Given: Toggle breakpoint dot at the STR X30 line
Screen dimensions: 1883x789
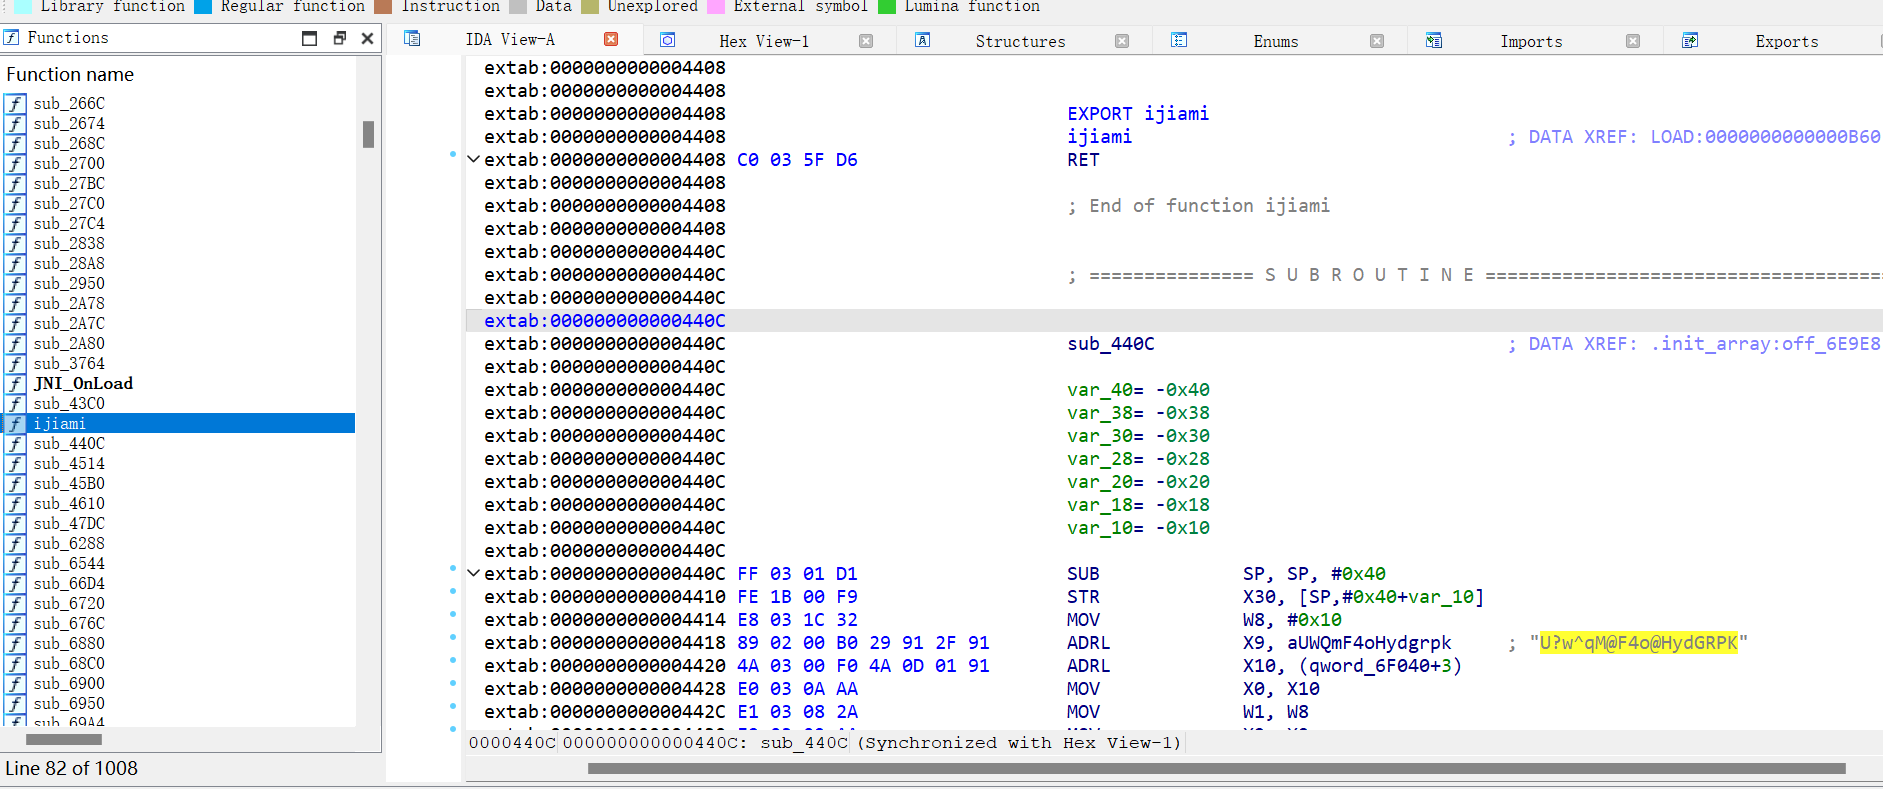Looking at the screenshot, I should click(x=453, y=591).
